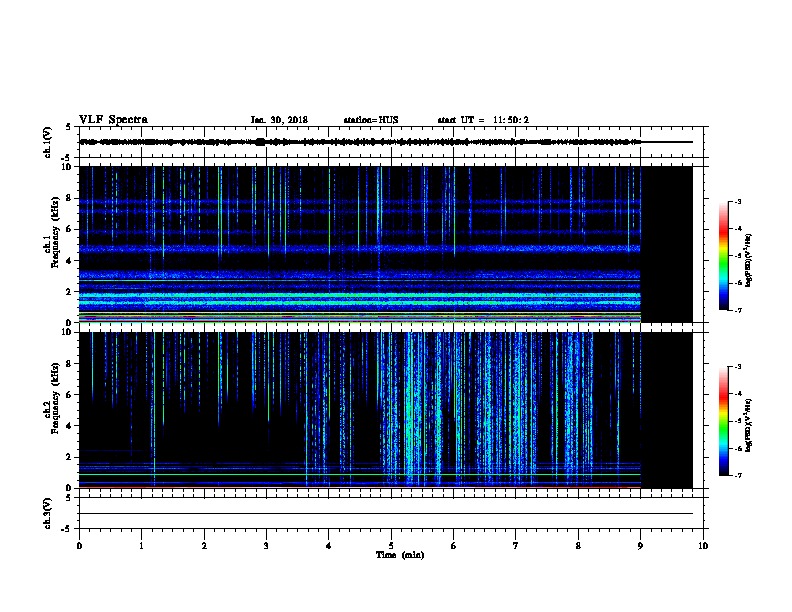Click the bright 4.7 kHz band in ch.1 spectrogram
Screen dimensions: 792x612
coord(360,249)
